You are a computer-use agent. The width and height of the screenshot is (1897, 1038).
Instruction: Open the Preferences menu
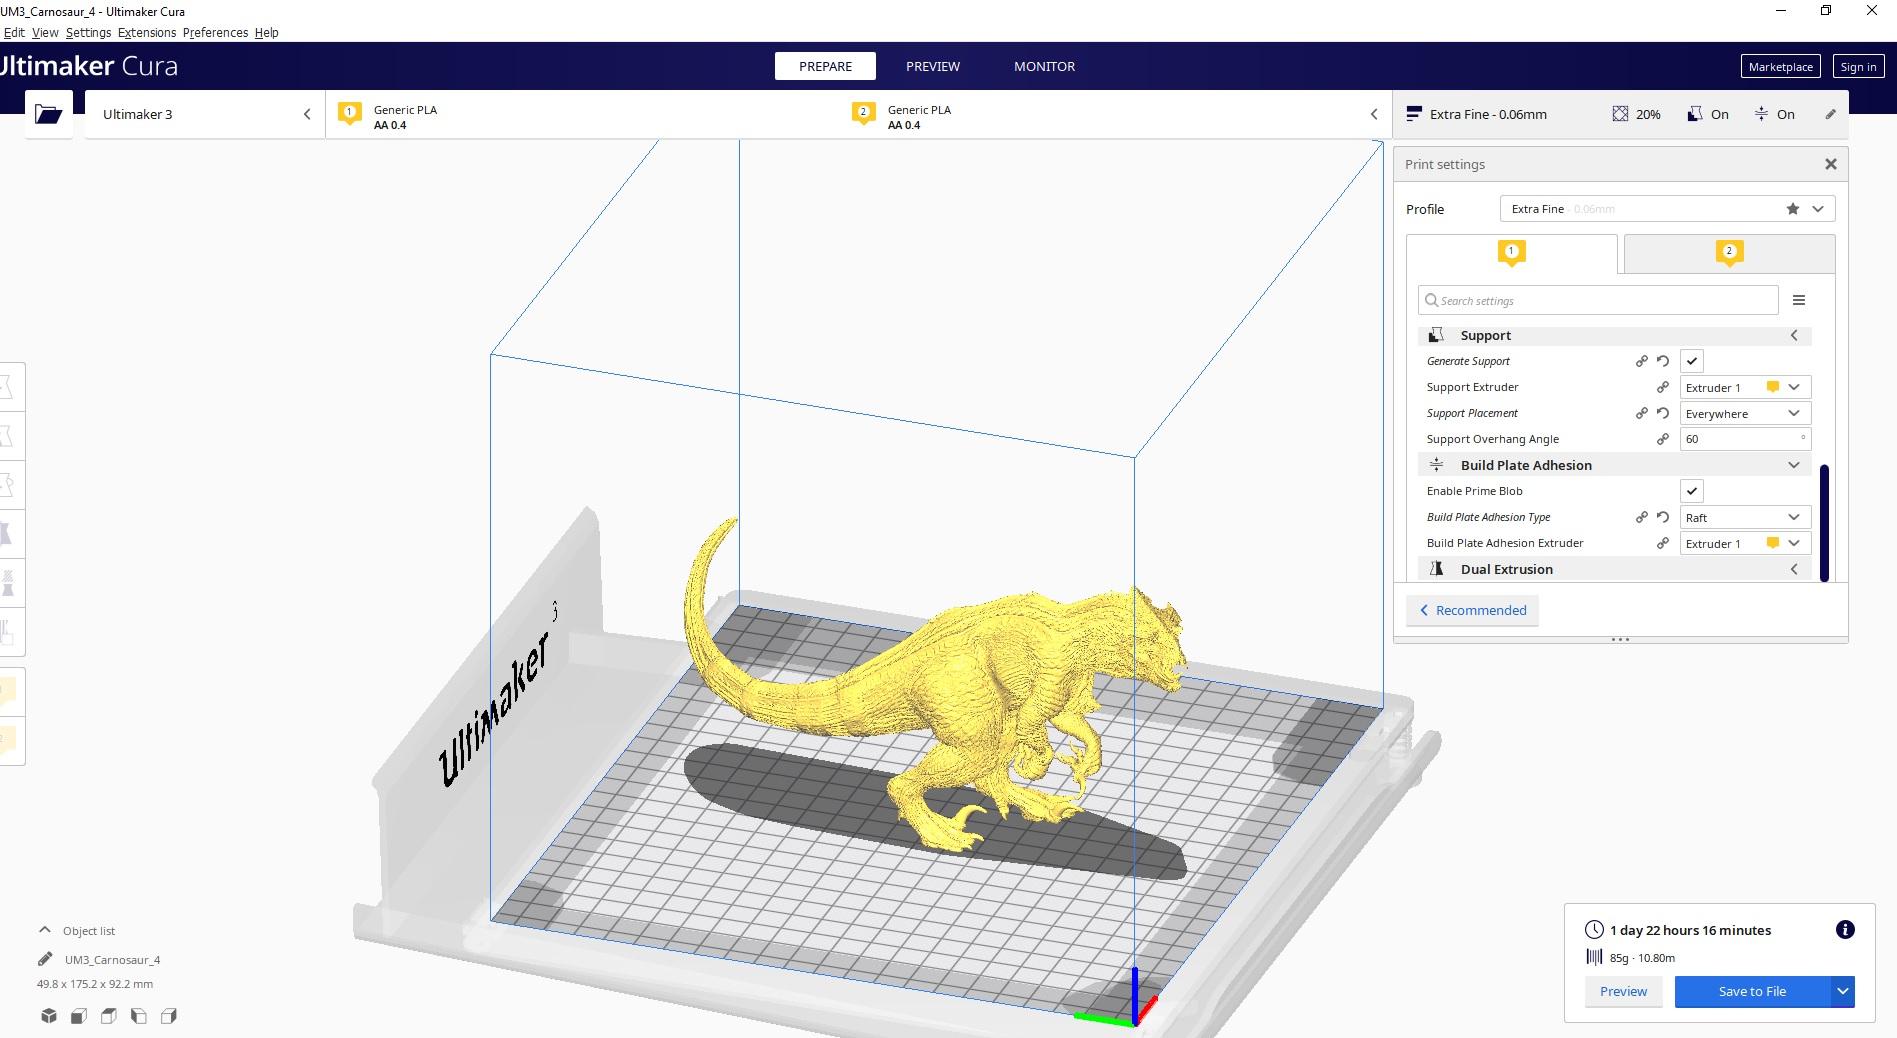[x=215, y=32]
